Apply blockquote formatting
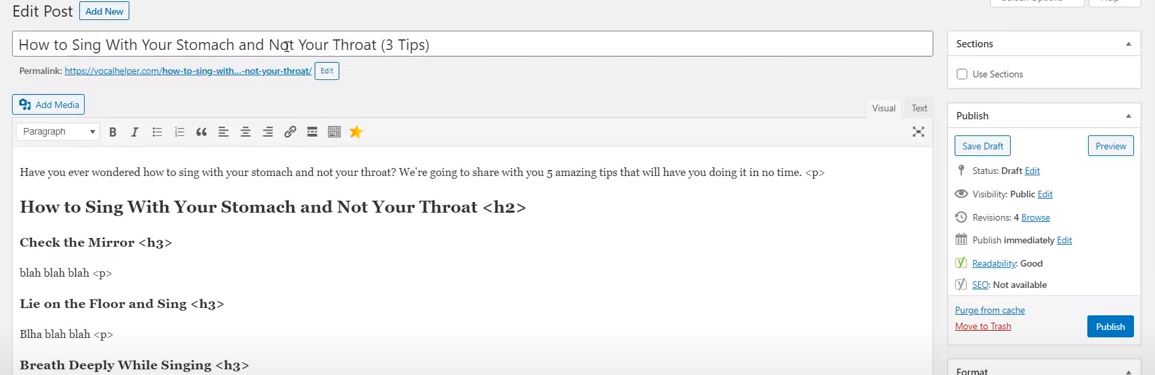The image size is (1155, 375). point(201,132)
